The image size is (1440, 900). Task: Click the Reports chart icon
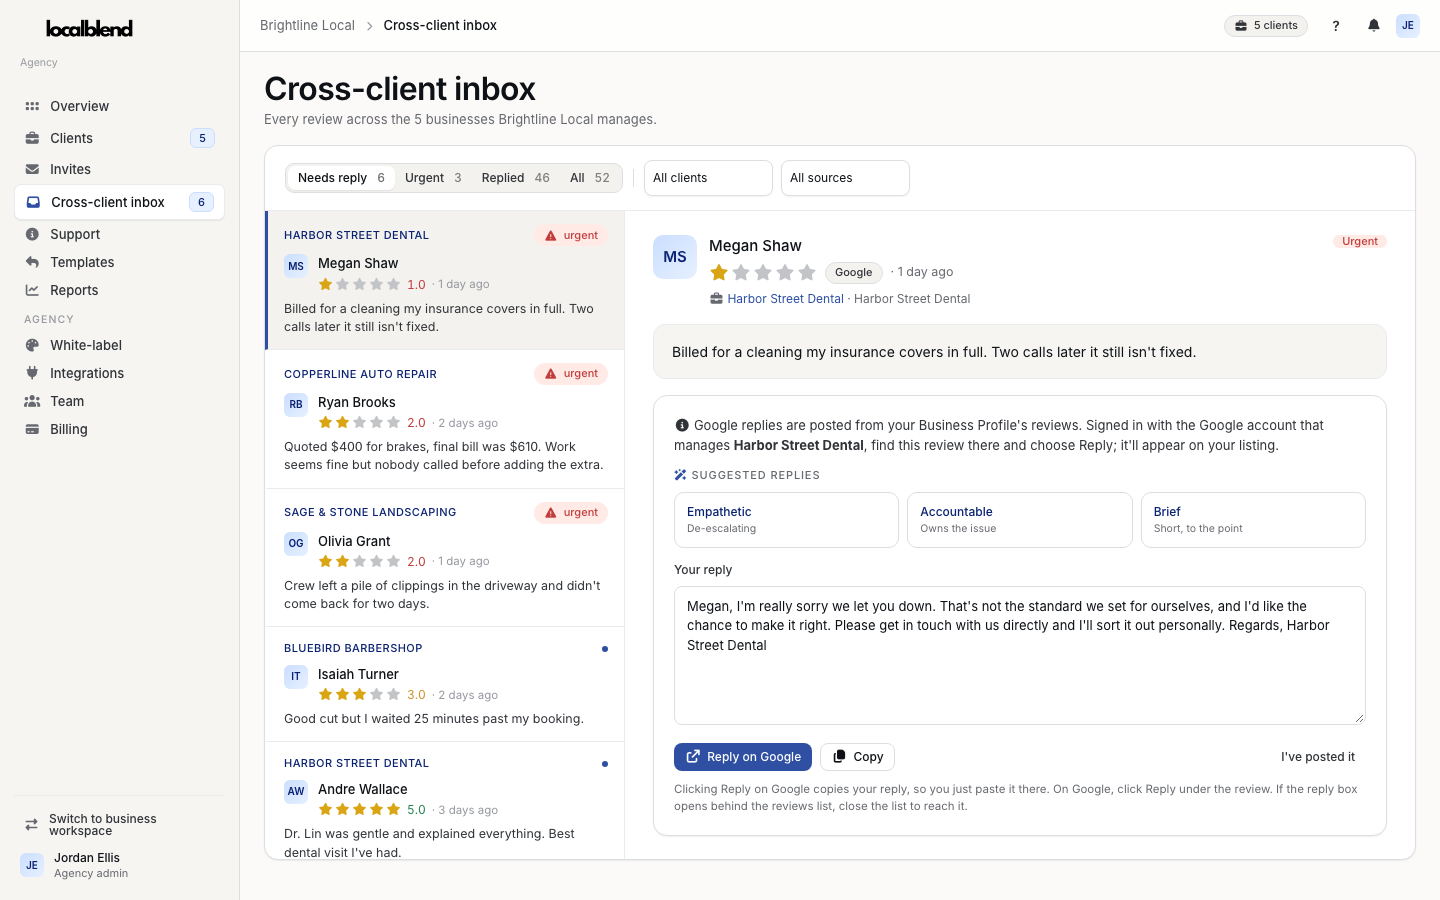click(x=32, y=290)
